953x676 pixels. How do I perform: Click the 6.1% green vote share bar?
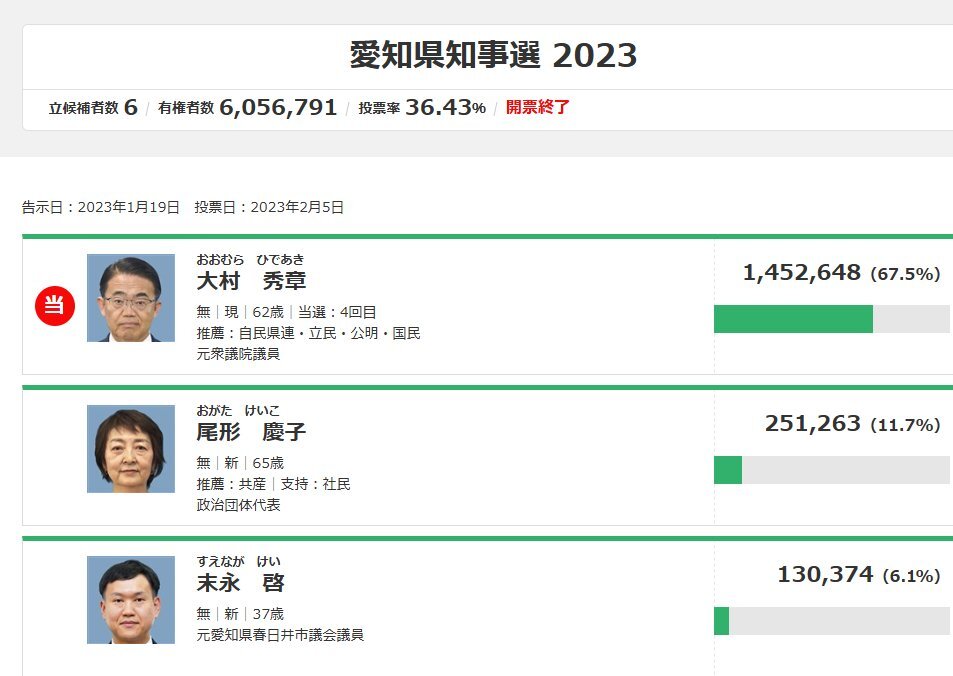(x=721, y=621)
